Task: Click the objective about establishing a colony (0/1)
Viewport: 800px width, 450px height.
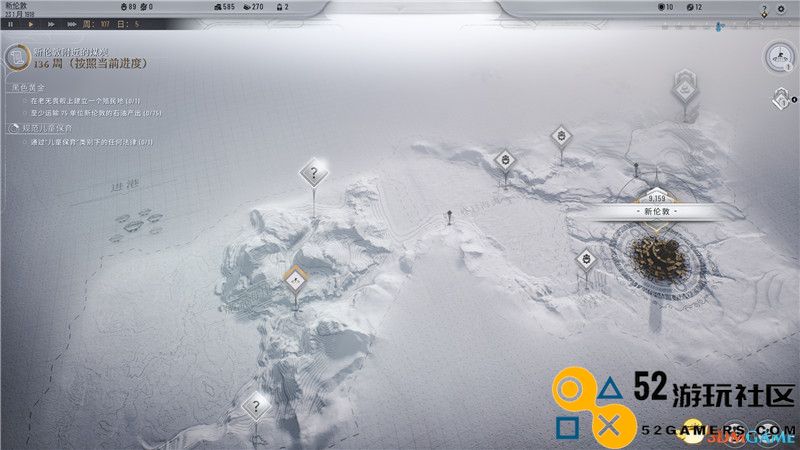Action: [85, 101]
